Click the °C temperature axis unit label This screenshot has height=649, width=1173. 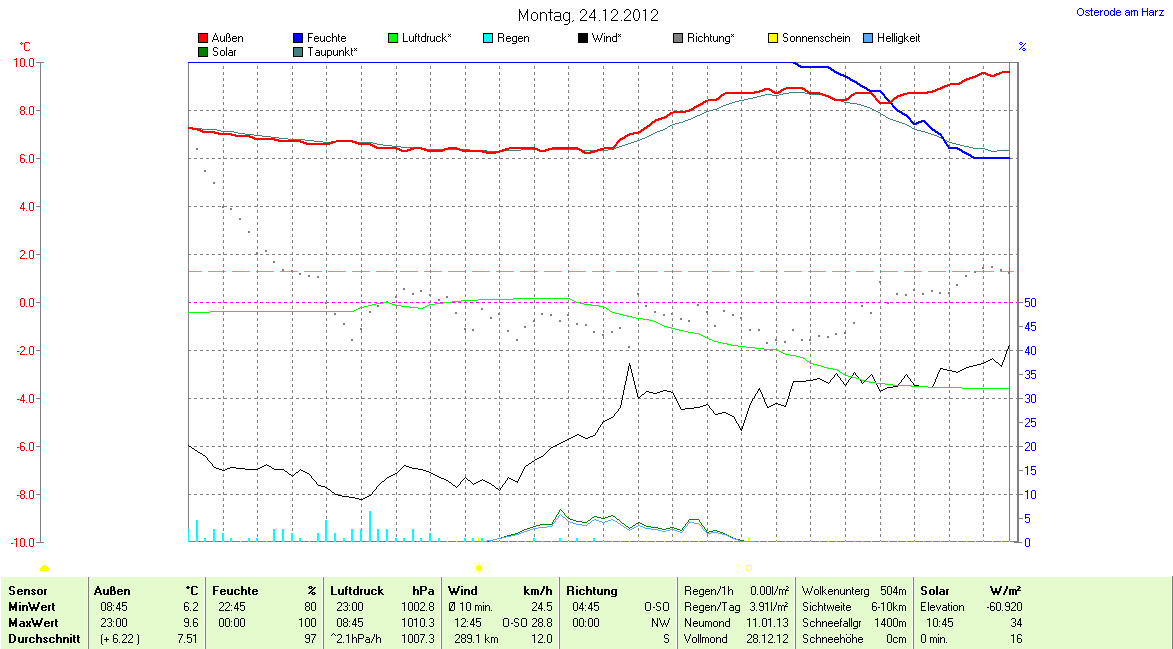(x=25, y=47)
